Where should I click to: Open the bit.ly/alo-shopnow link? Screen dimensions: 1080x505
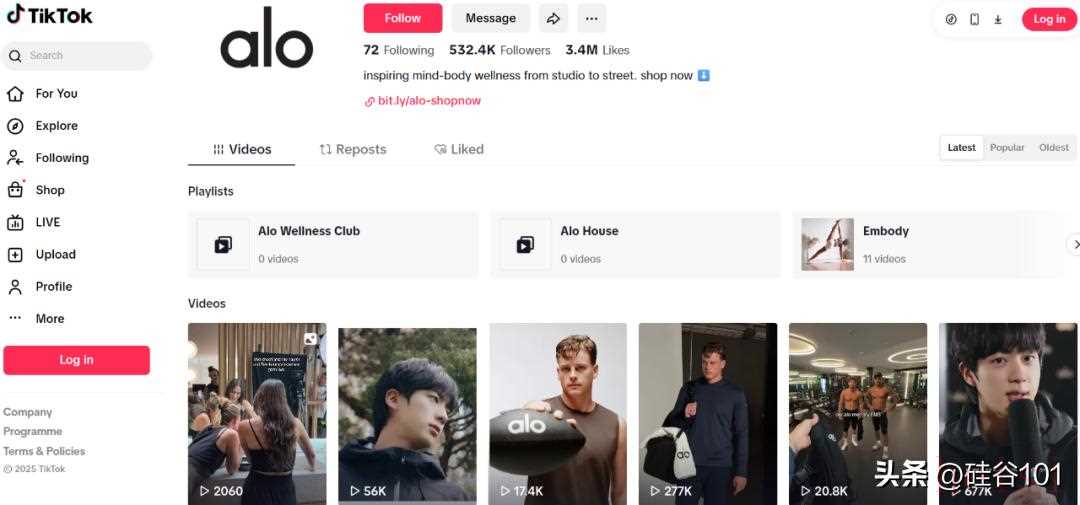click(423, 101)
